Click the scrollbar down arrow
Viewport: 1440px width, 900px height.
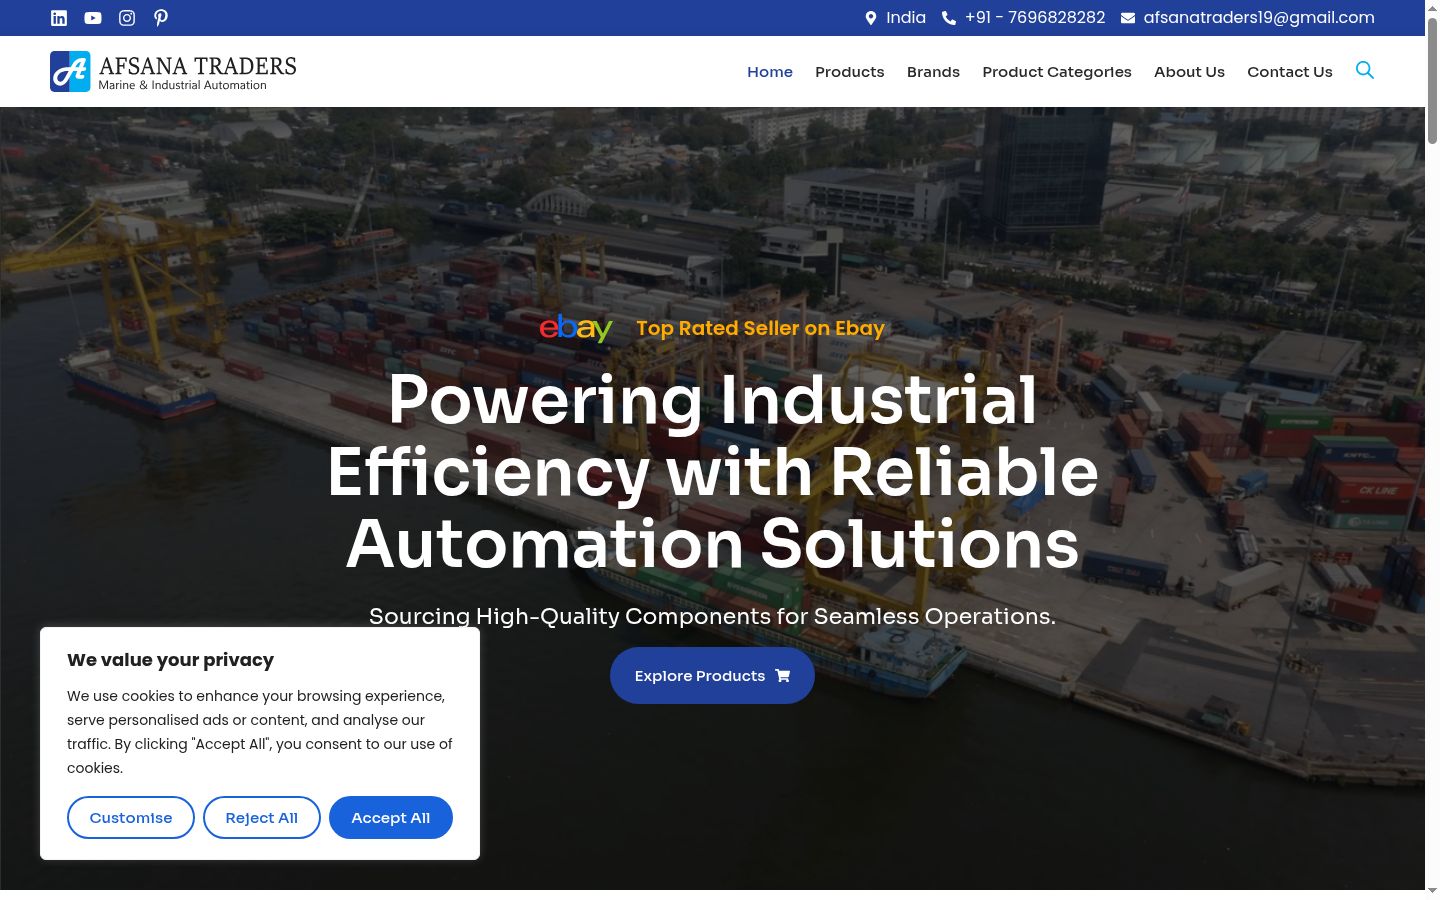[1432, 891]
